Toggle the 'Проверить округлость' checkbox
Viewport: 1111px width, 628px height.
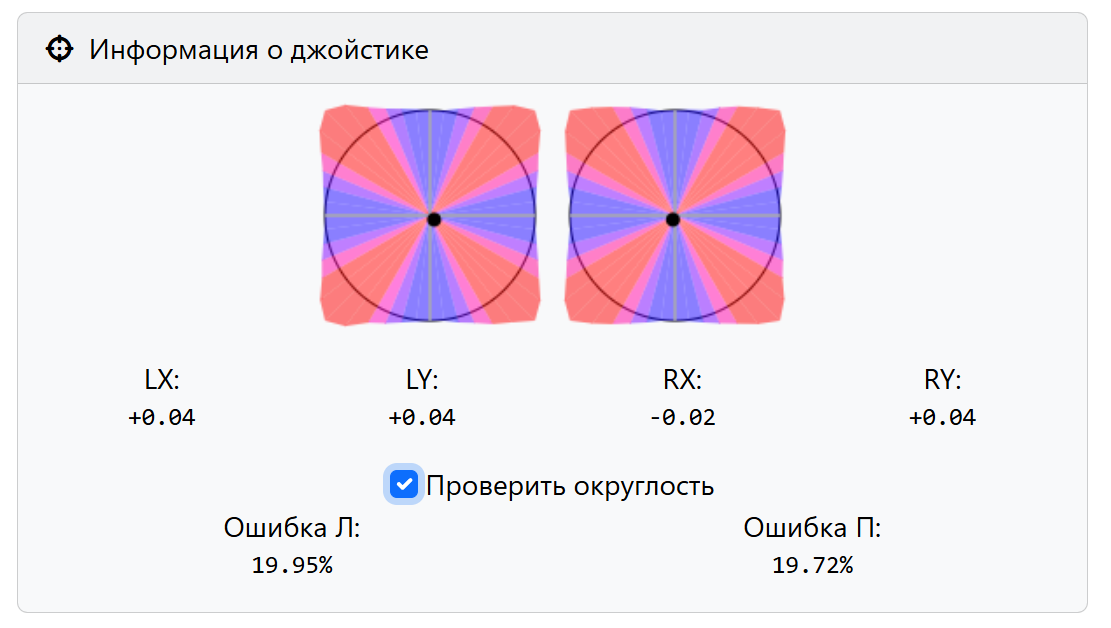(x=404, y=485)
